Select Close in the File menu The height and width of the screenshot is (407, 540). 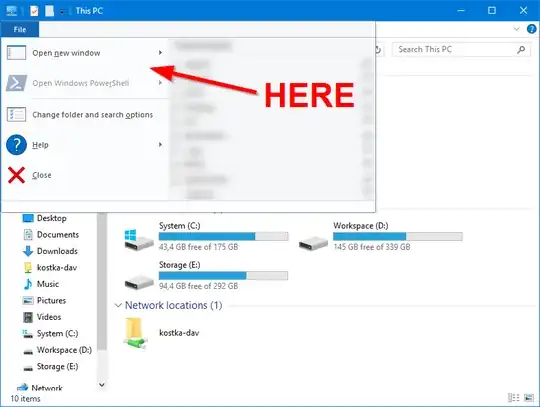[85, 175]
